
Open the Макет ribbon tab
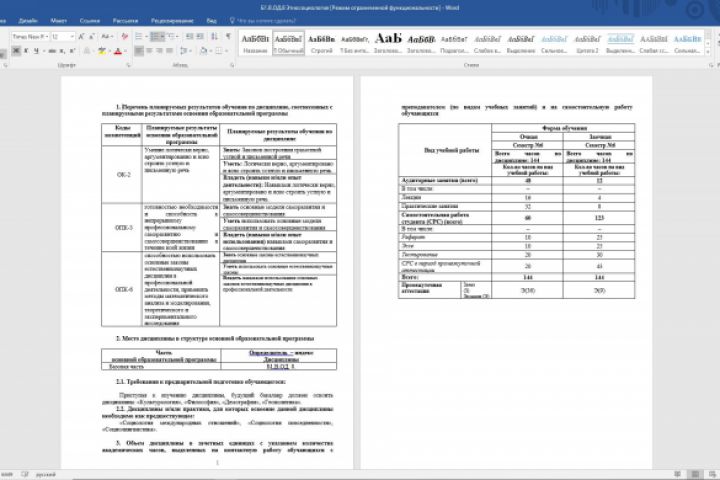point(58,21)
